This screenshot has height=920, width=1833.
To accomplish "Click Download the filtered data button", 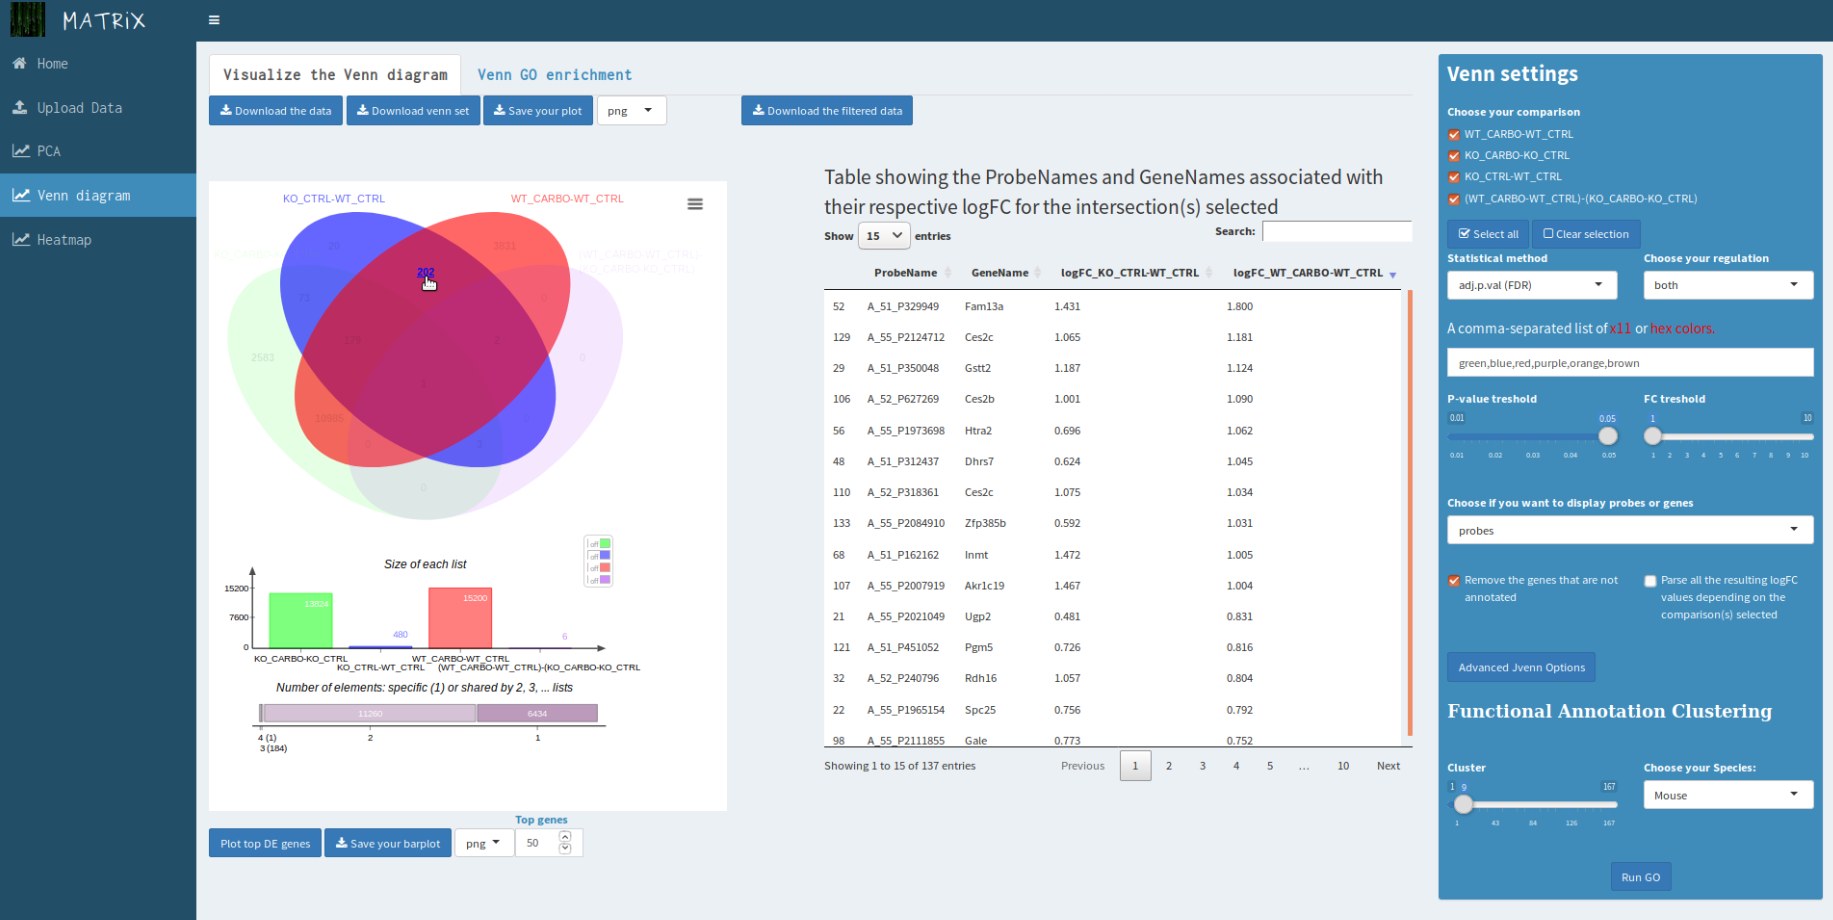I will coord(827,111).
